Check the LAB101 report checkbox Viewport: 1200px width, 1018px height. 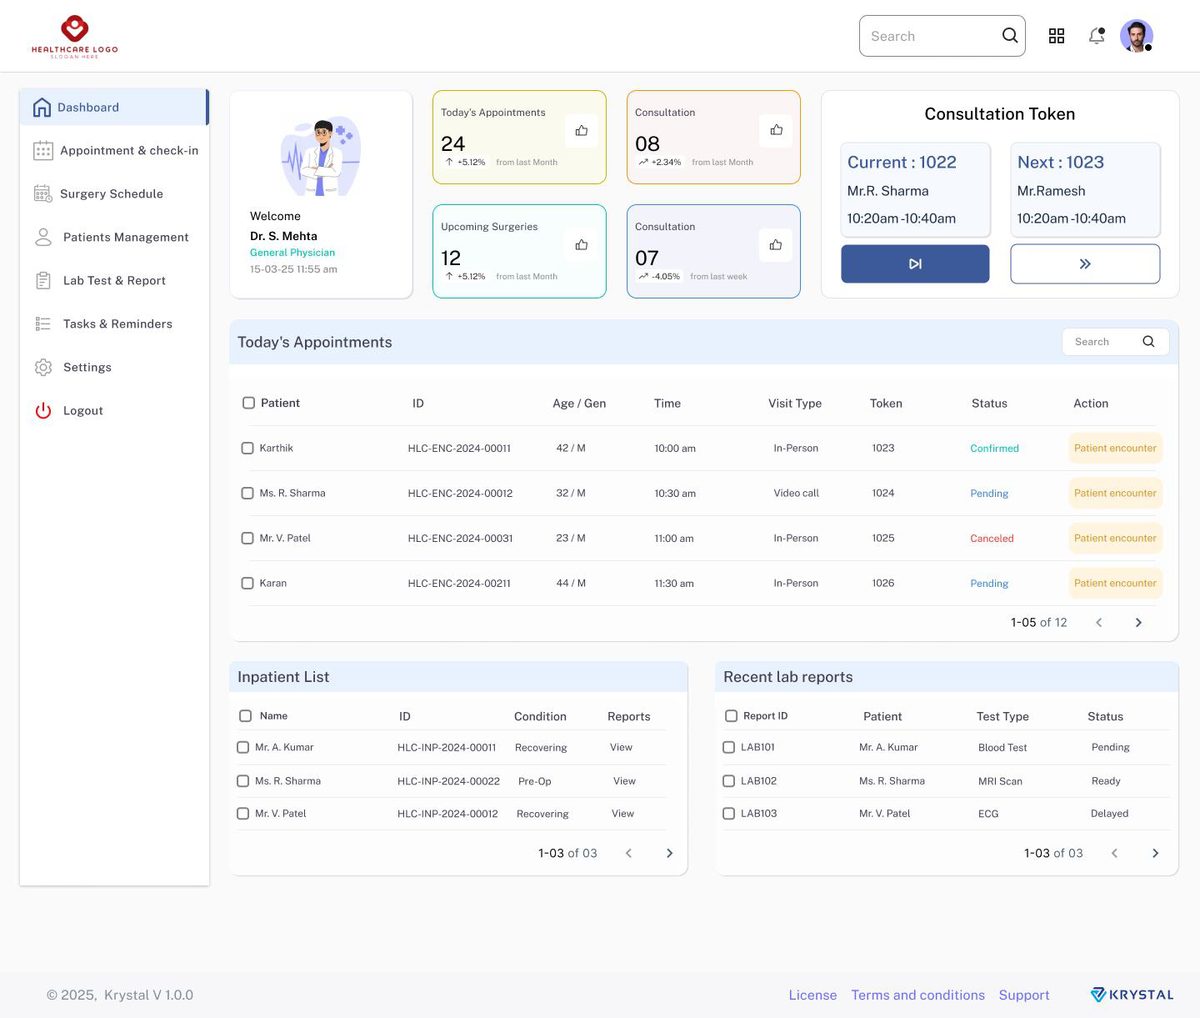729,747
